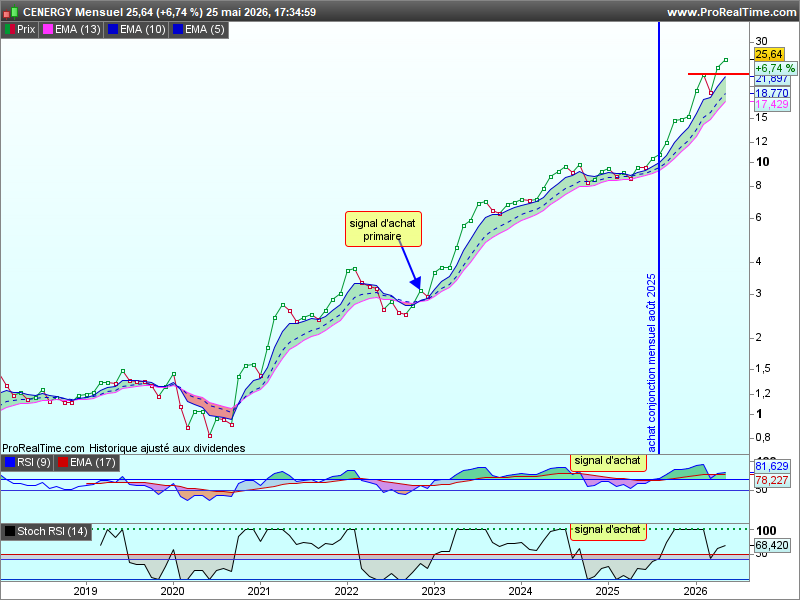The image size is (800, 600).
Task: Select the Stoch RSI (14) label
Action: click(53, 531)
